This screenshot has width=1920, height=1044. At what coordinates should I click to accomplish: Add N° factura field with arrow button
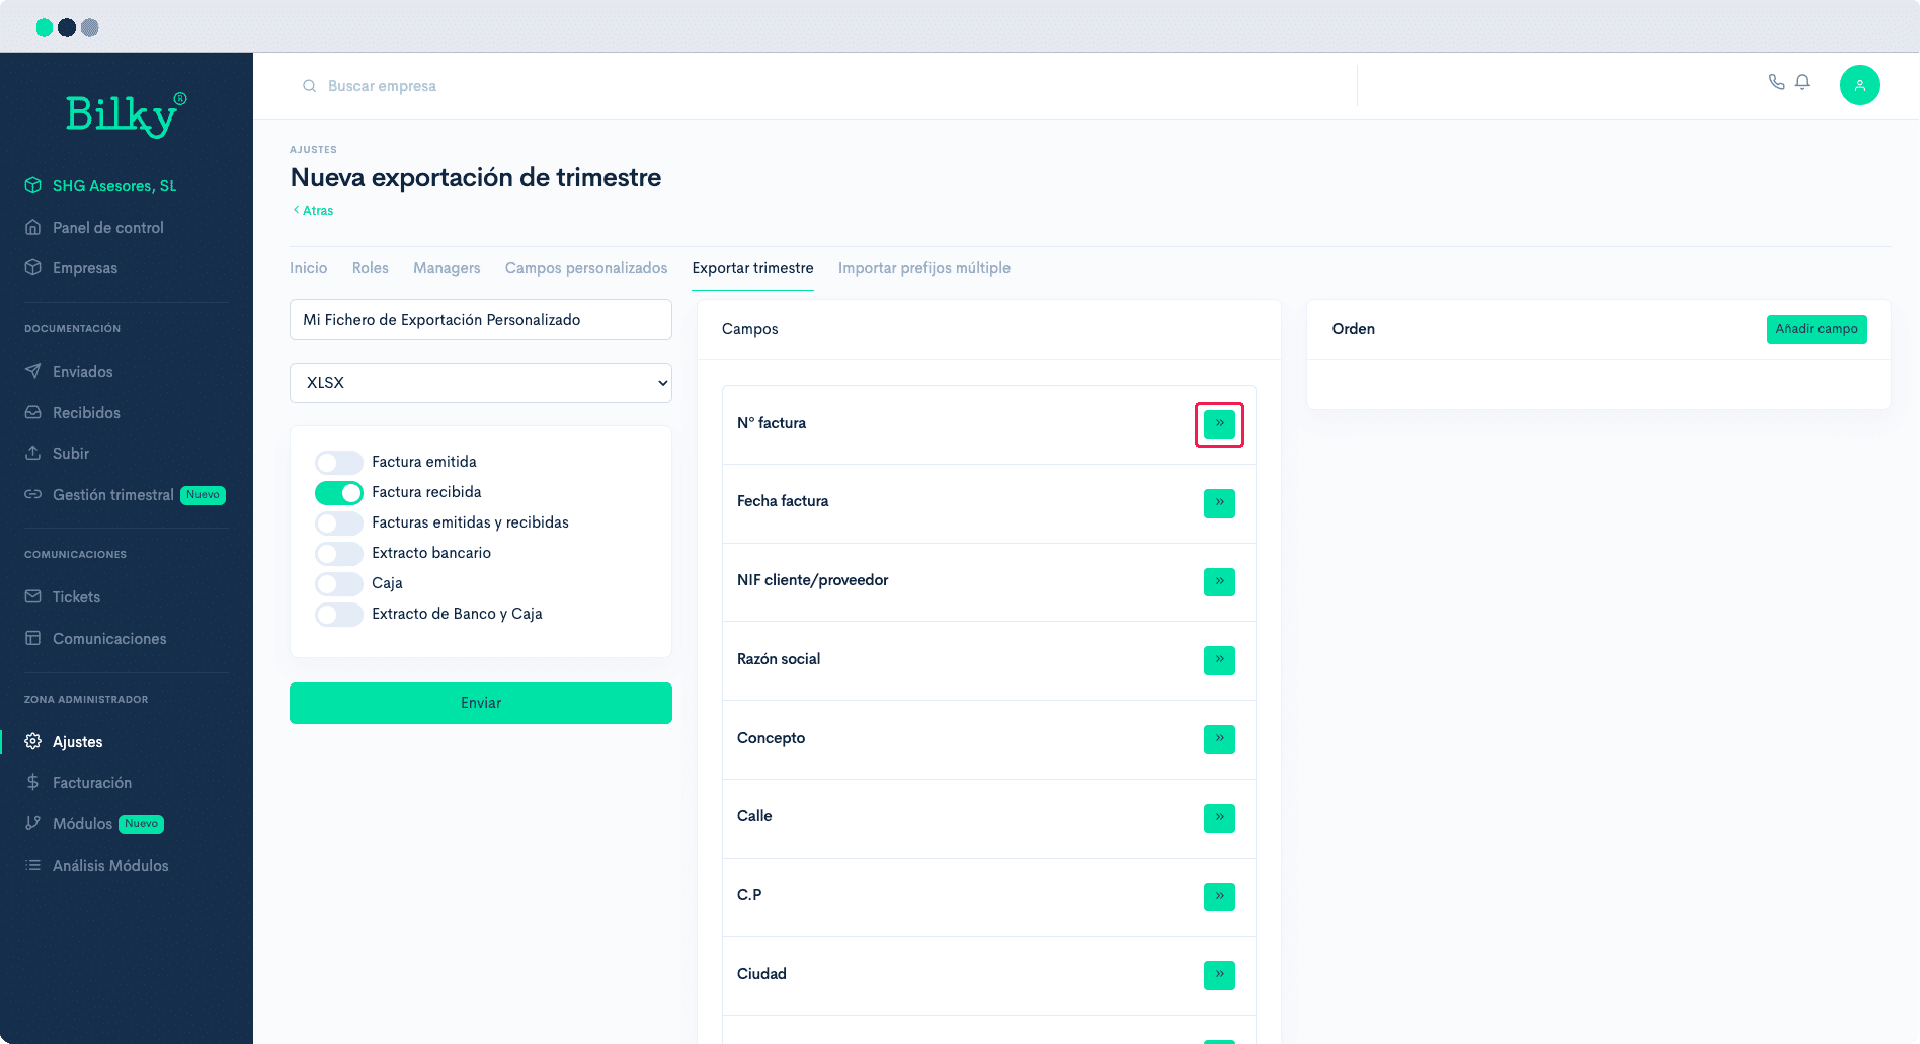(1219, 424)
